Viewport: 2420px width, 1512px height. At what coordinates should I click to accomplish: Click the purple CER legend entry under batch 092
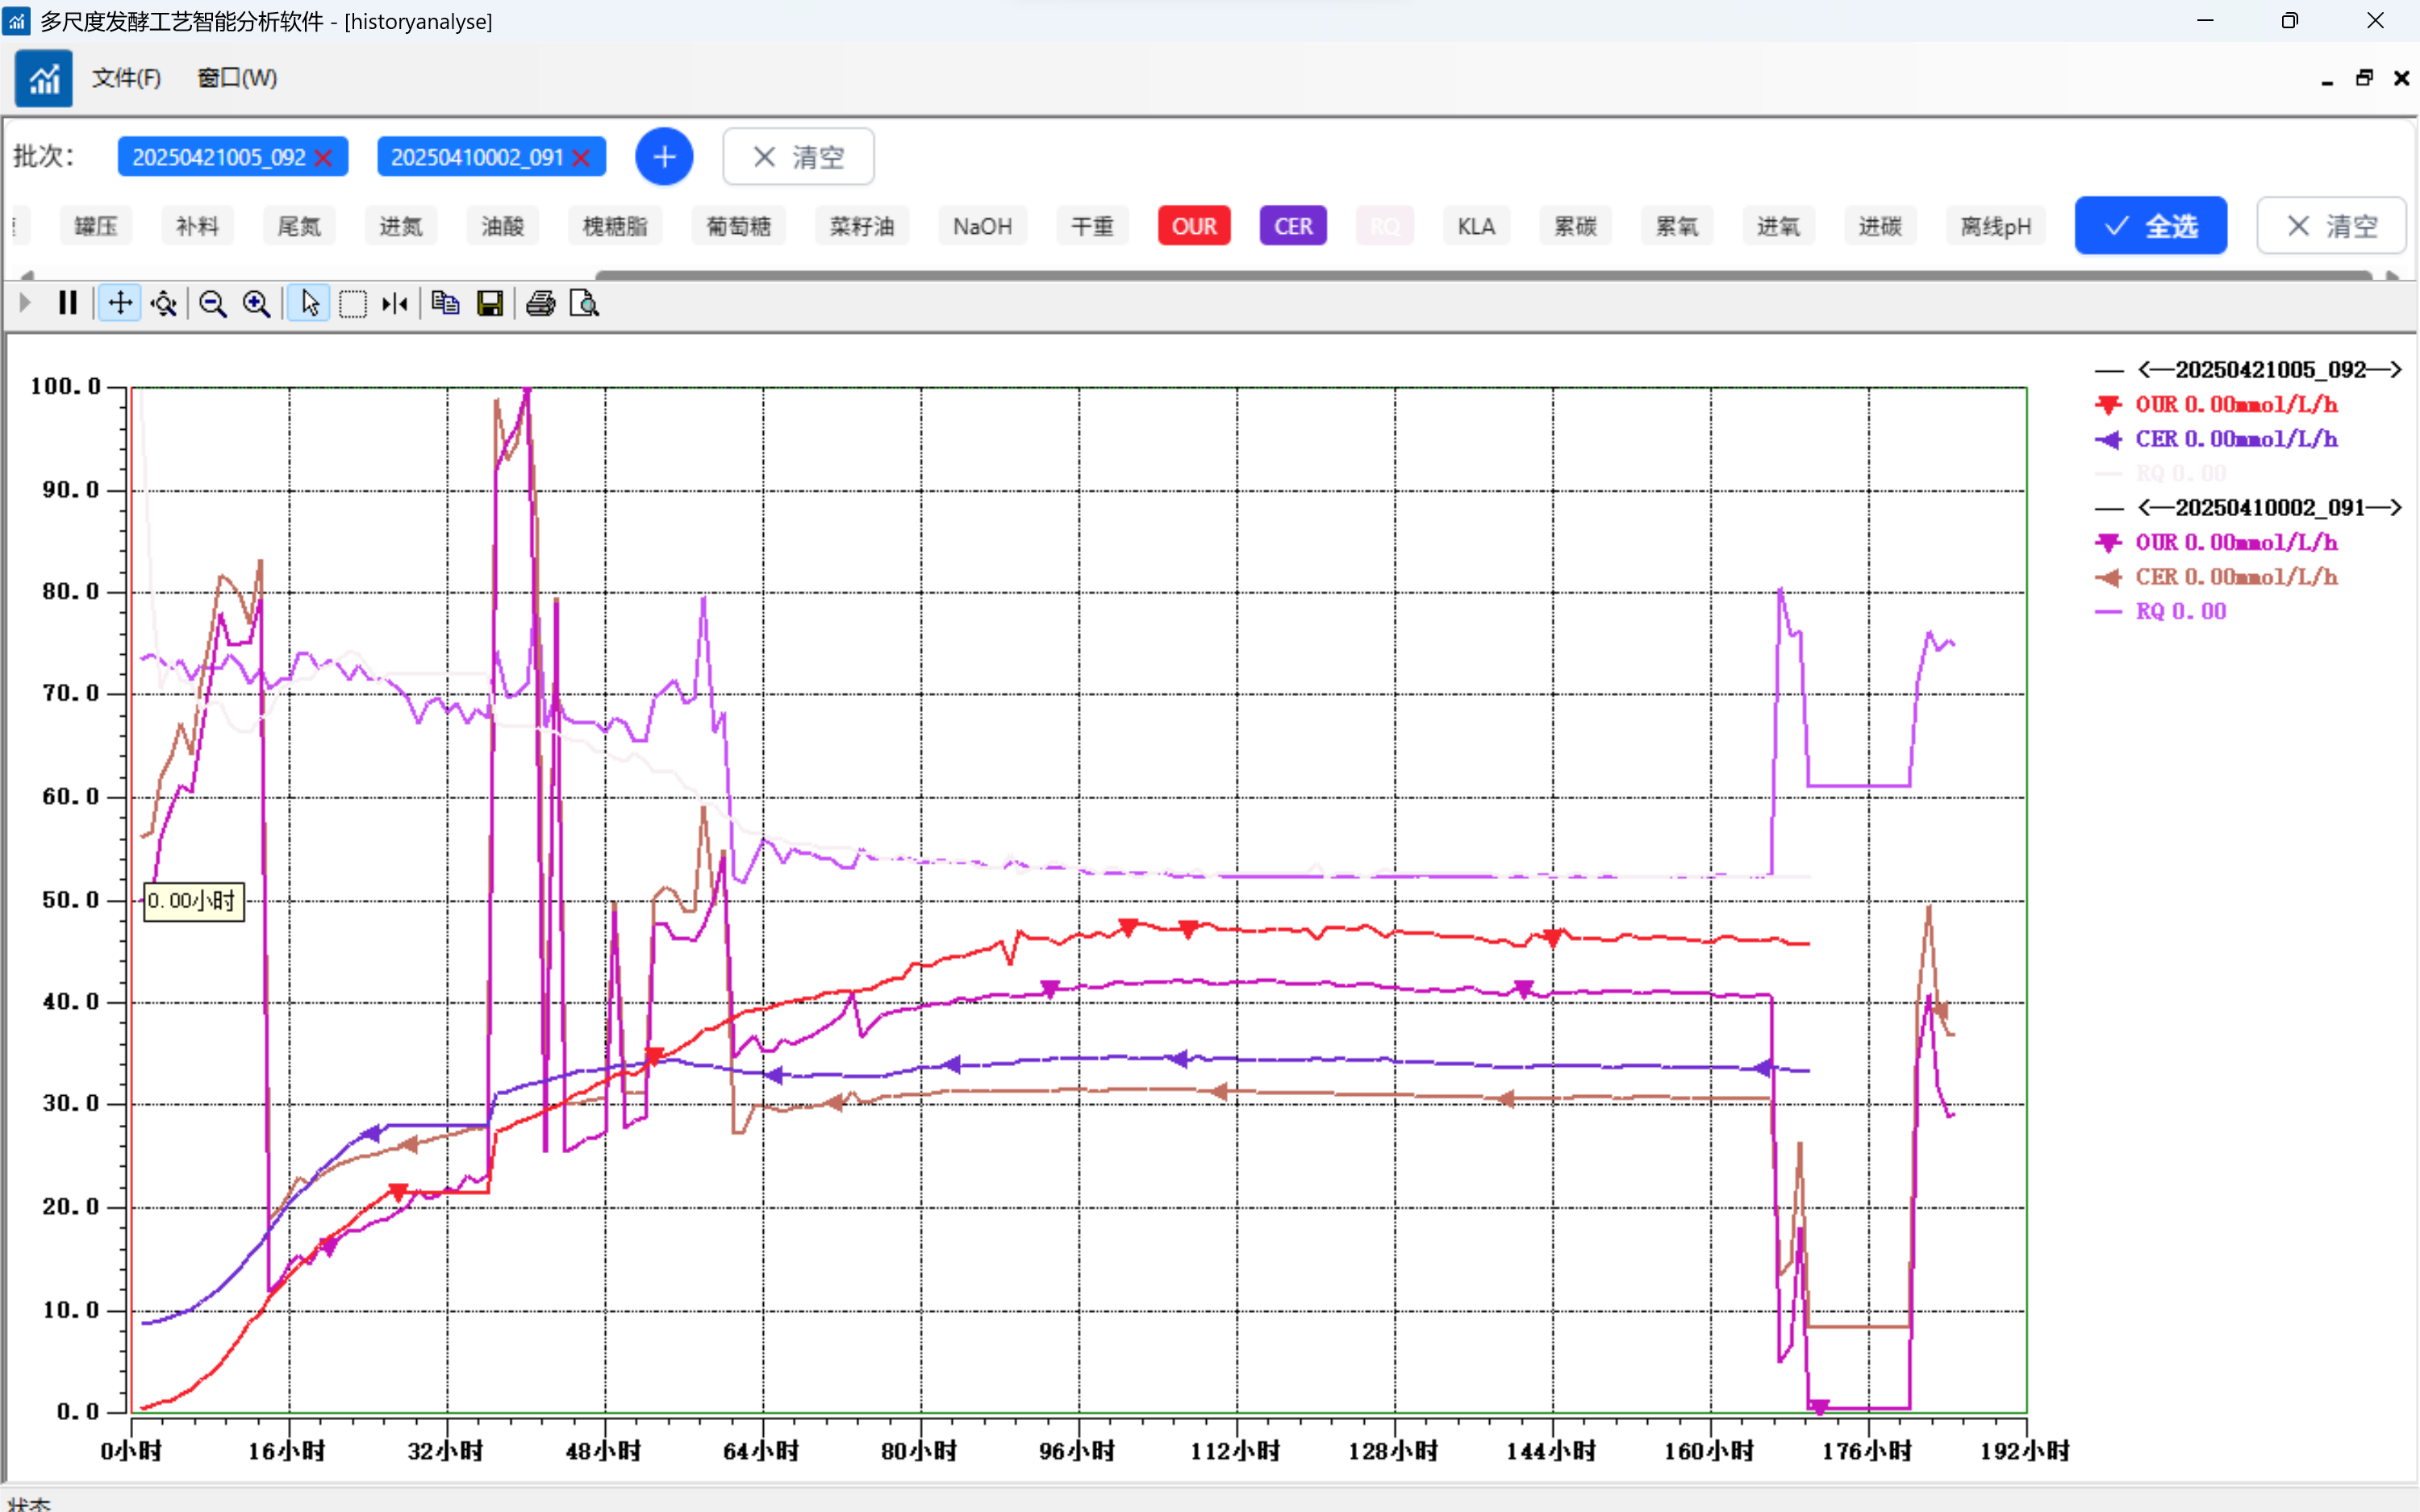[x=2217, y=439]
